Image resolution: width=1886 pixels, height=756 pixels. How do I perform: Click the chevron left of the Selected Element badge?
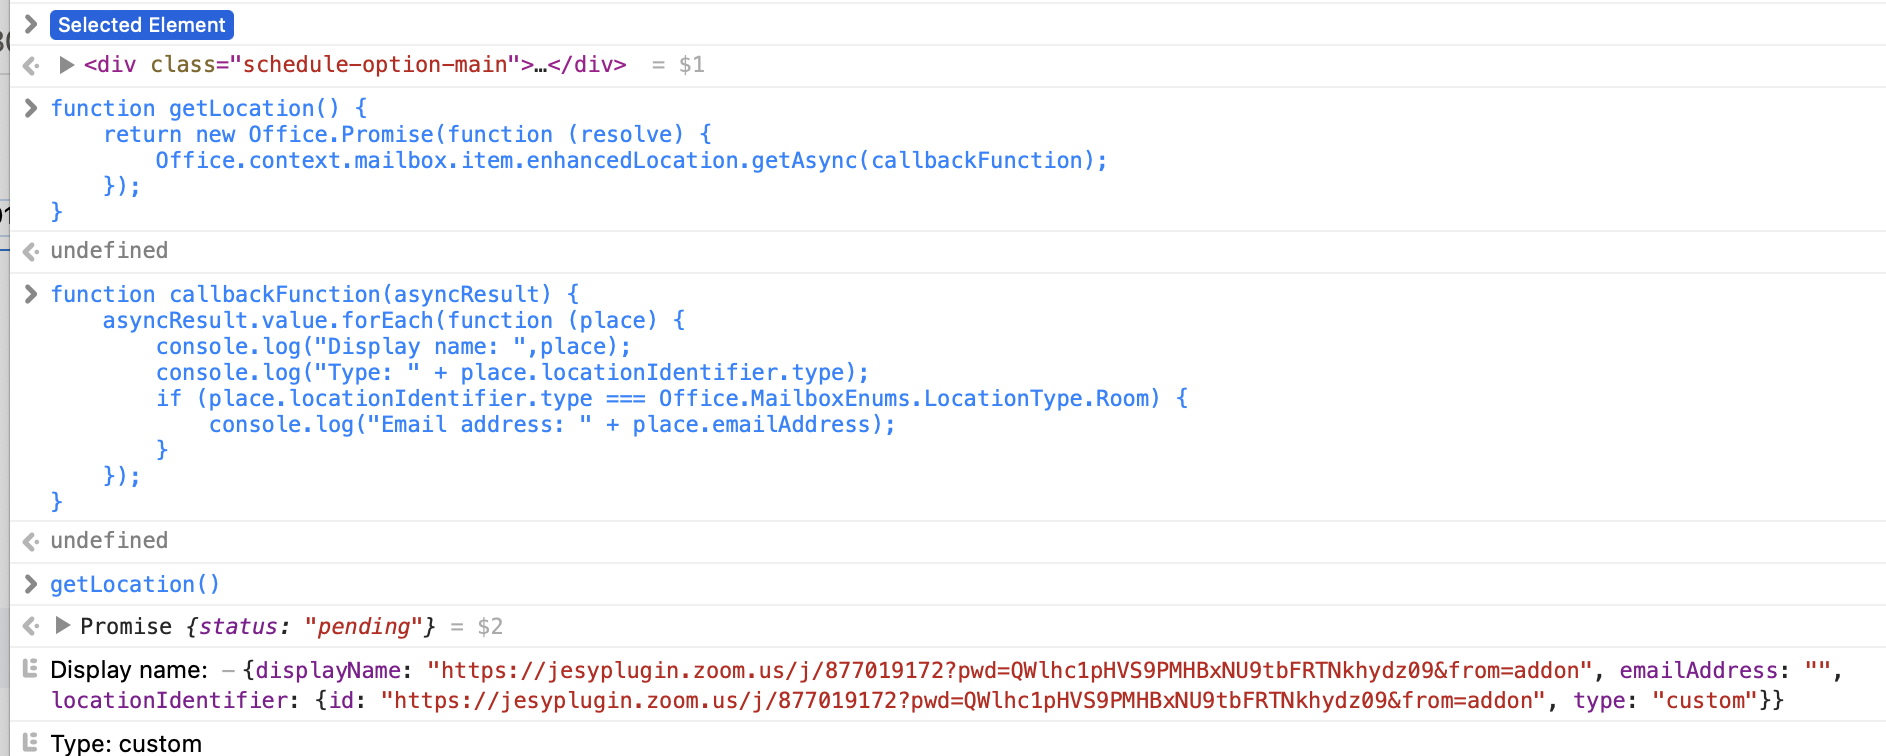click(30, 24)
